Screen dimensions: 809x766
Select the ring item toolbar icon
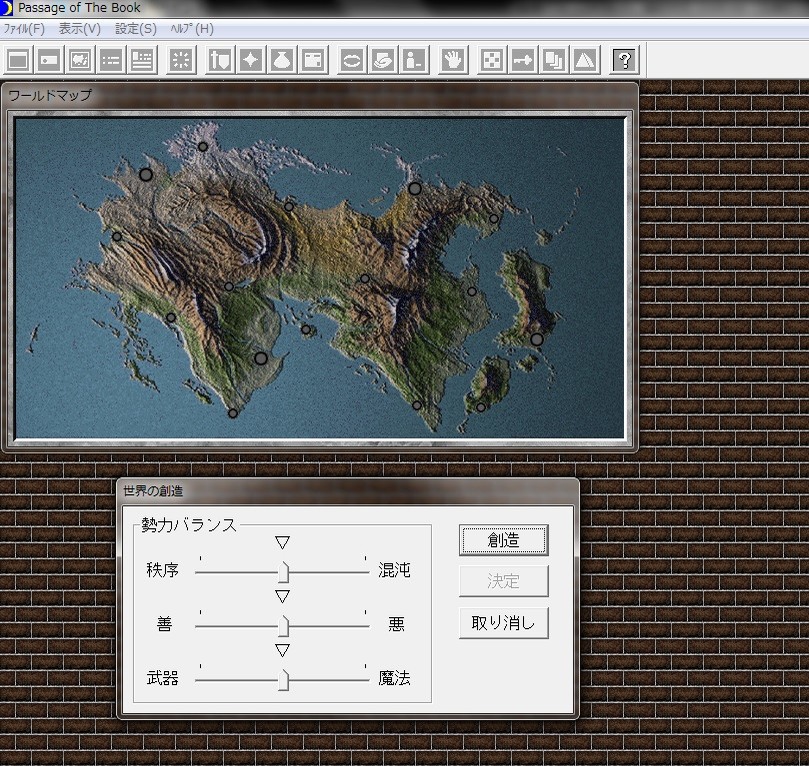pyautogui.click(x=350, y=60)
